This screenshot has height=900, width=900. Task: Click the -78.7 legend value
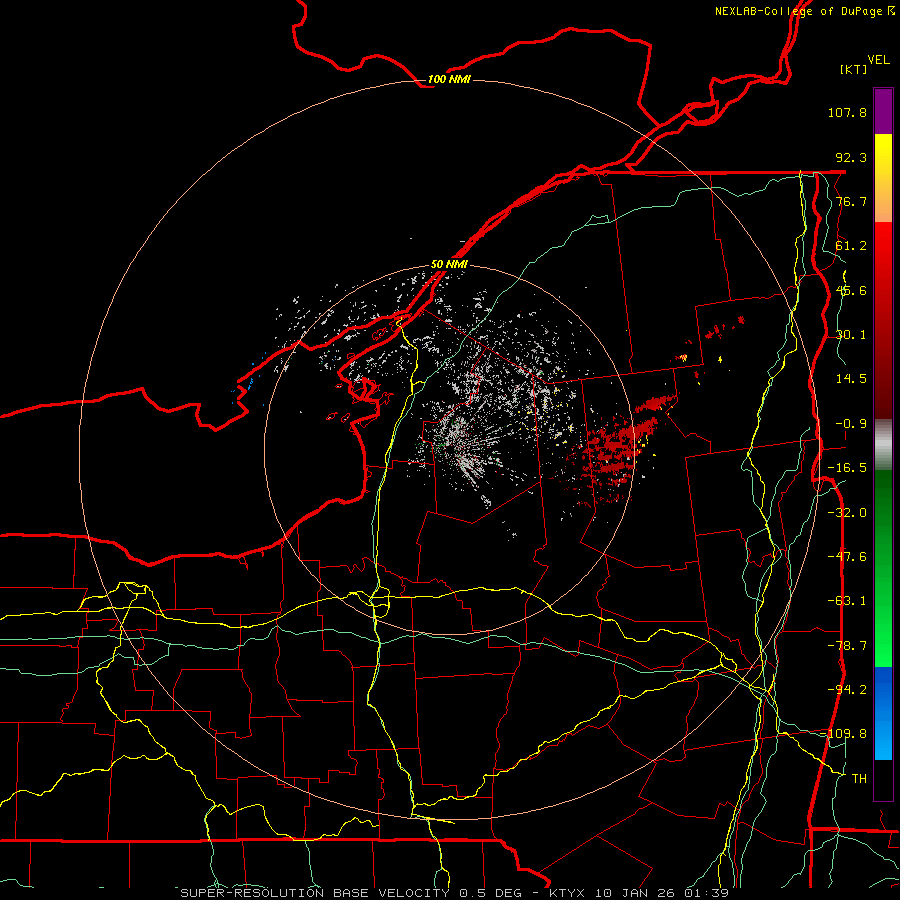[847, 646]
